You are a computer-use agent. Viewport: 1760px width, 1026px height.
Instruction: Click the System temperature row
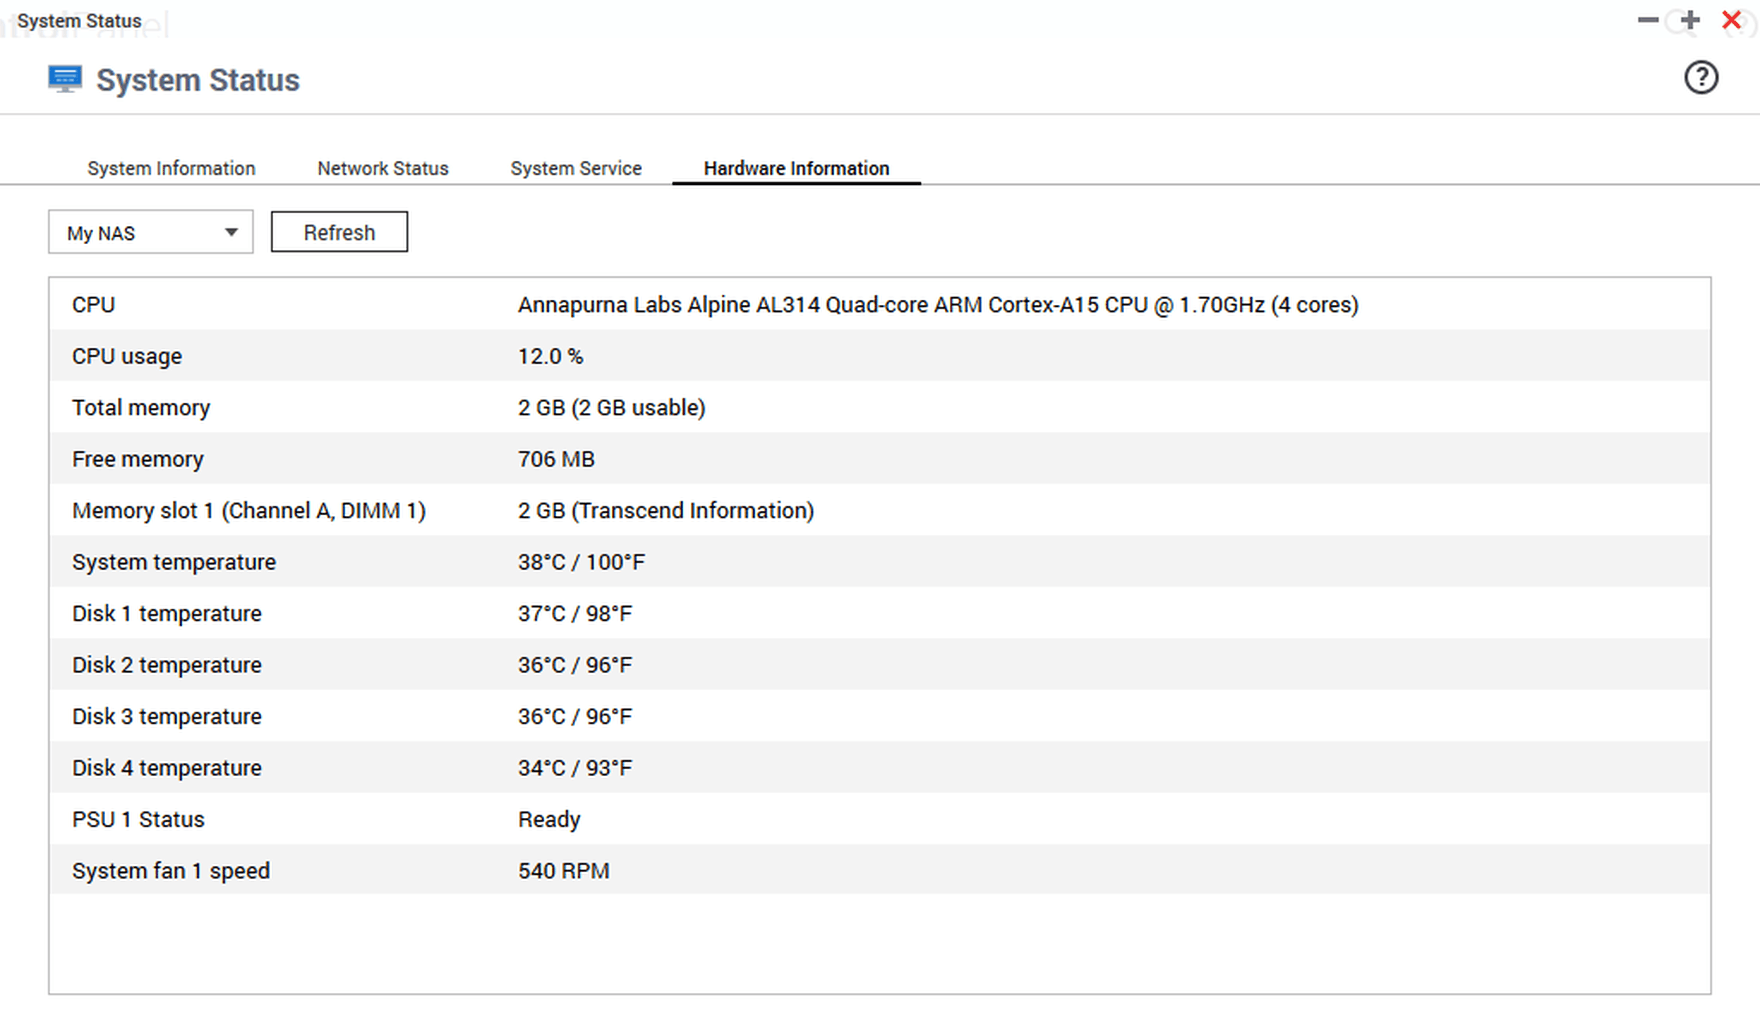pos(878,562)
